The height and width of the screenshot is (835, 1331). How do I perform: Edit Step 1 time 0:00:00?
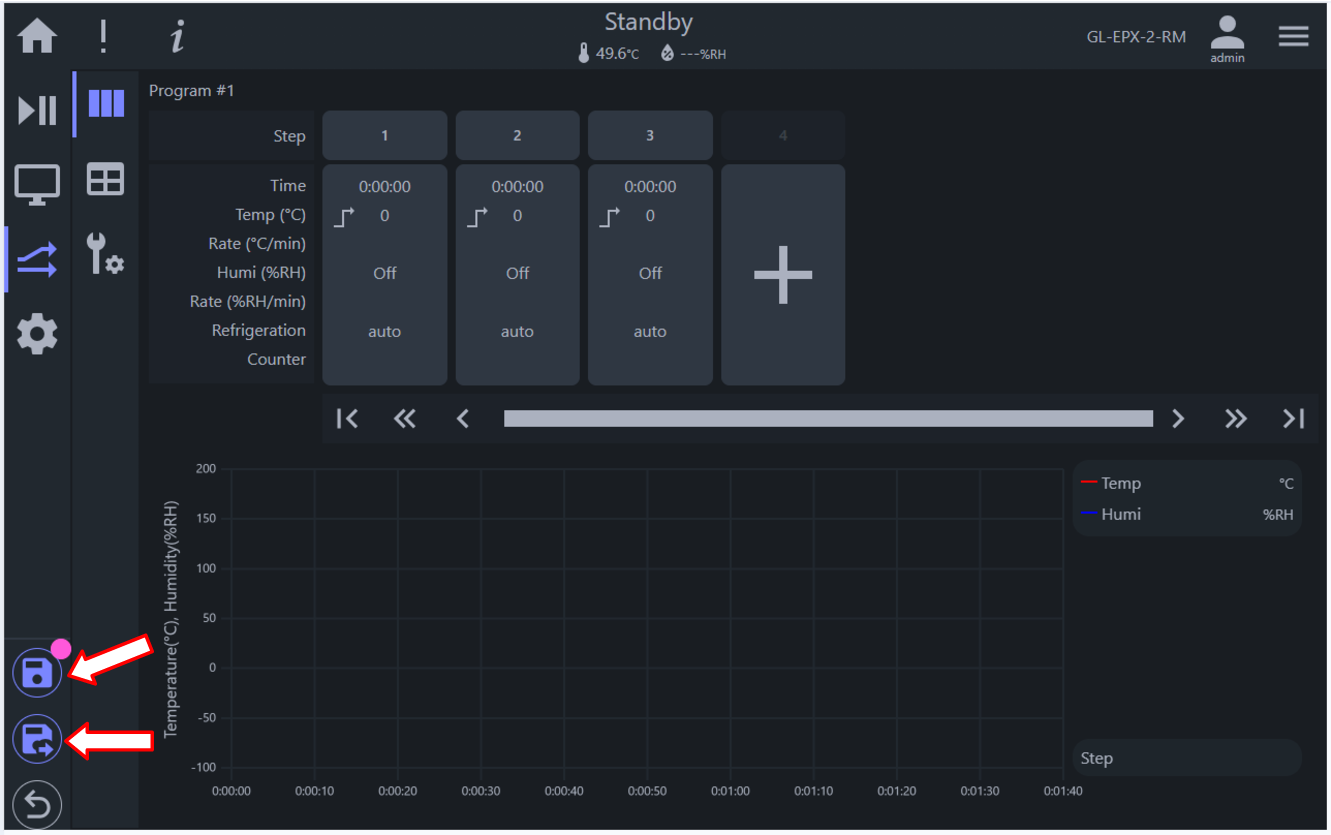(385, 187)
